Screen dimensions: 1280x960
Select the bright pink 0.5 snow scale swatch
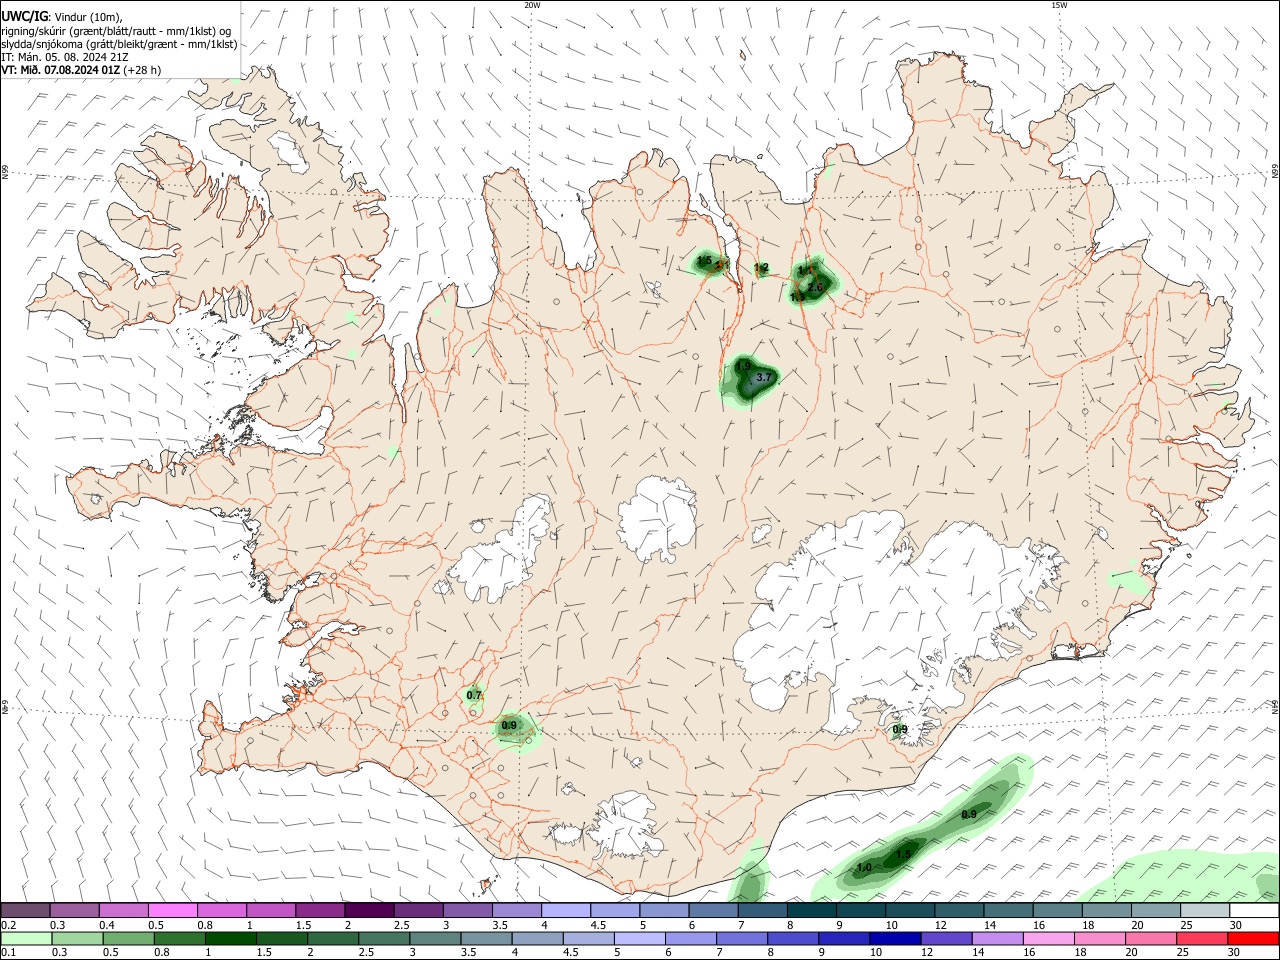(172, 910)
